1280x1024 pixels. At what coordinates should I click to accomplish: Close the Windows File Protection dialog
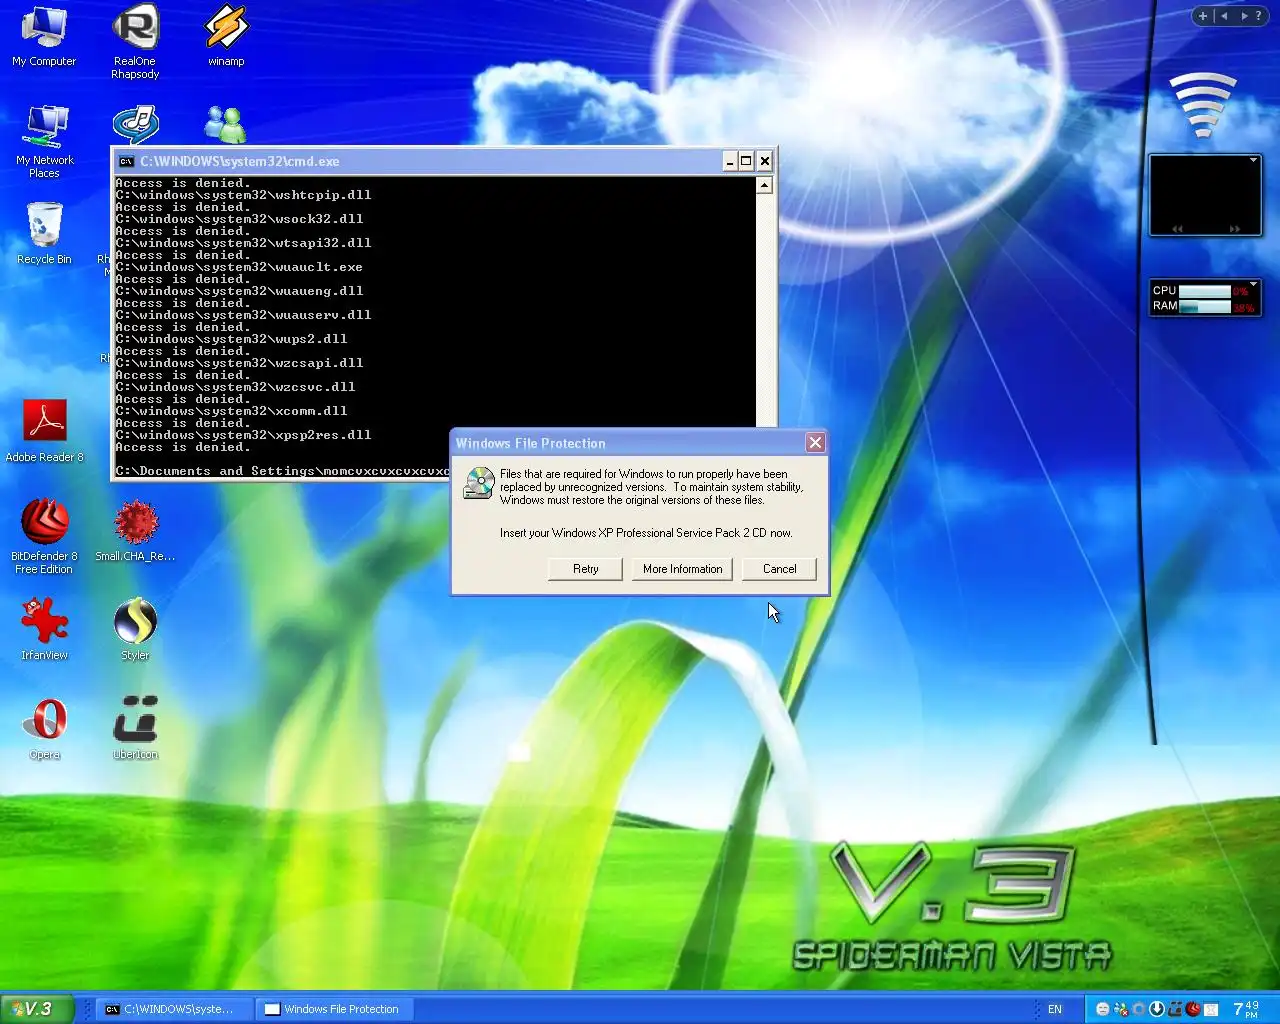pos(815,443)
